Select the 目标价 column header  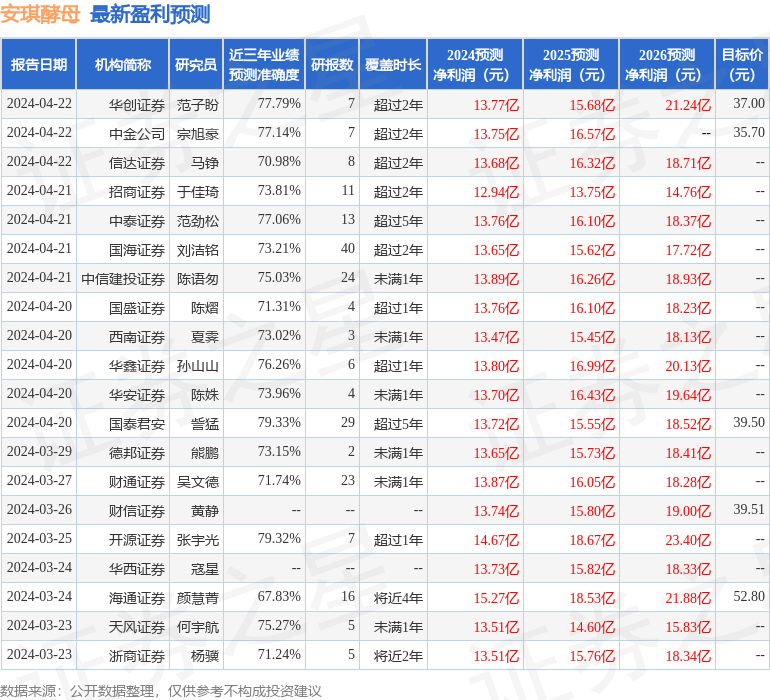742,64
